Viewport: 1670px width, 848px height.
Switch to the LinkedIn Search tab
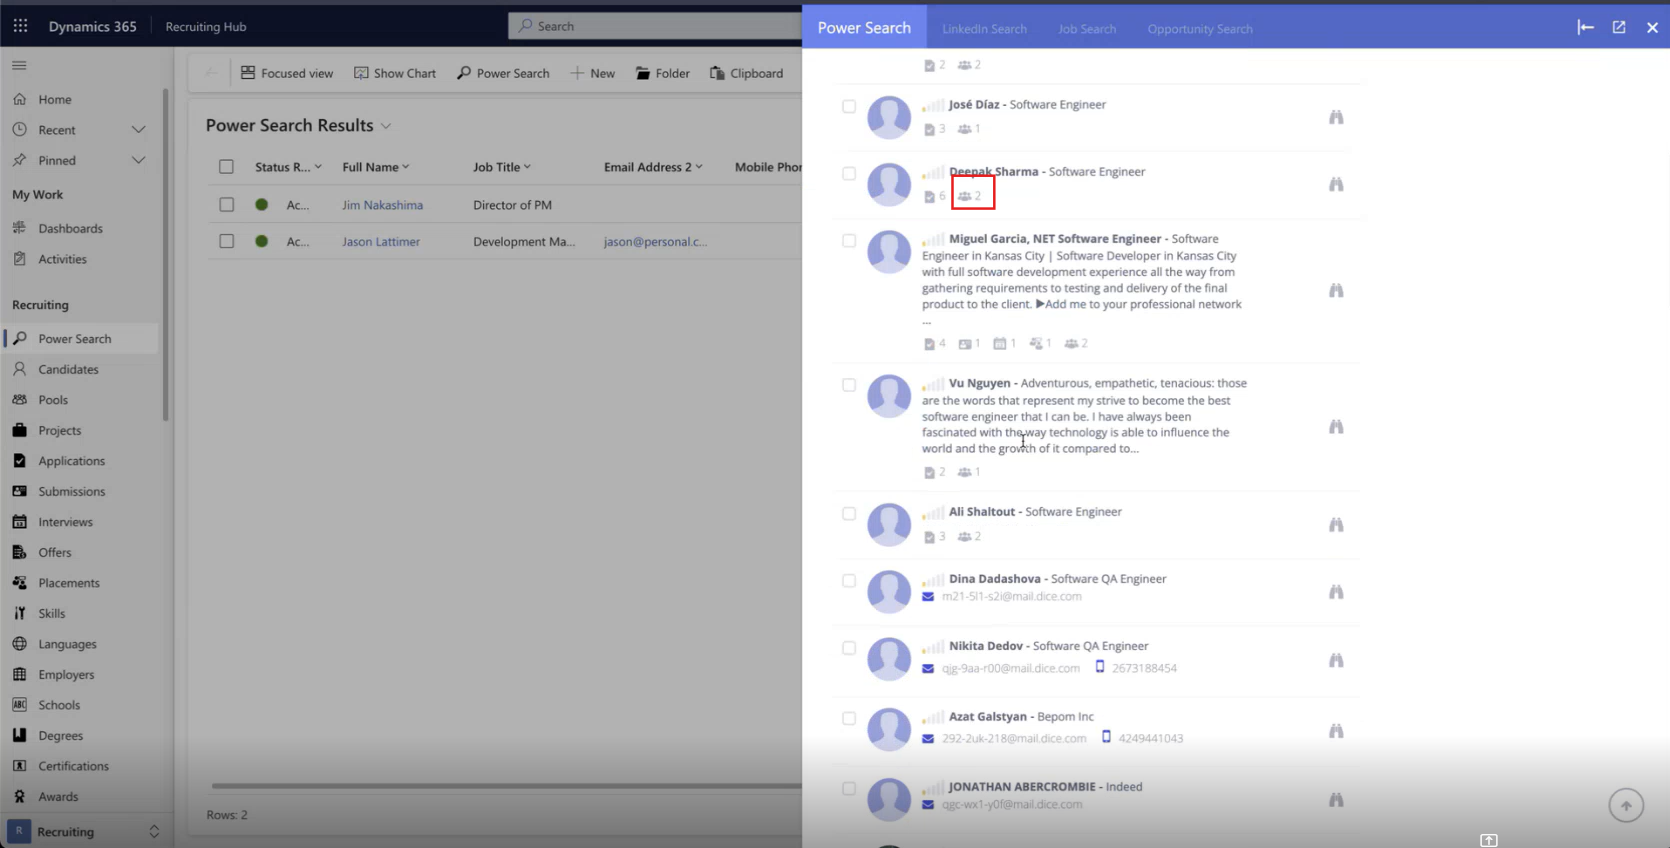[984, 28]
